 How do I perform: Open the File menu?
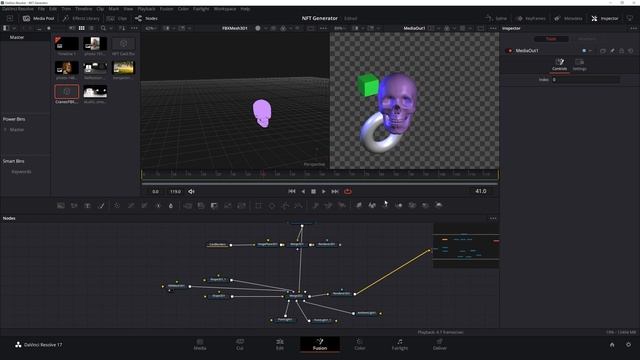pyautogui.click(x=41, y=9)
